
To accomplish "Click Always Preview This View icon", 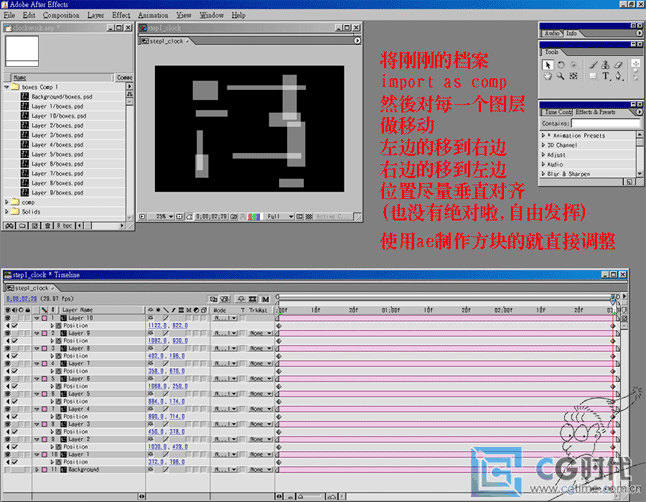I will point(142,216).
